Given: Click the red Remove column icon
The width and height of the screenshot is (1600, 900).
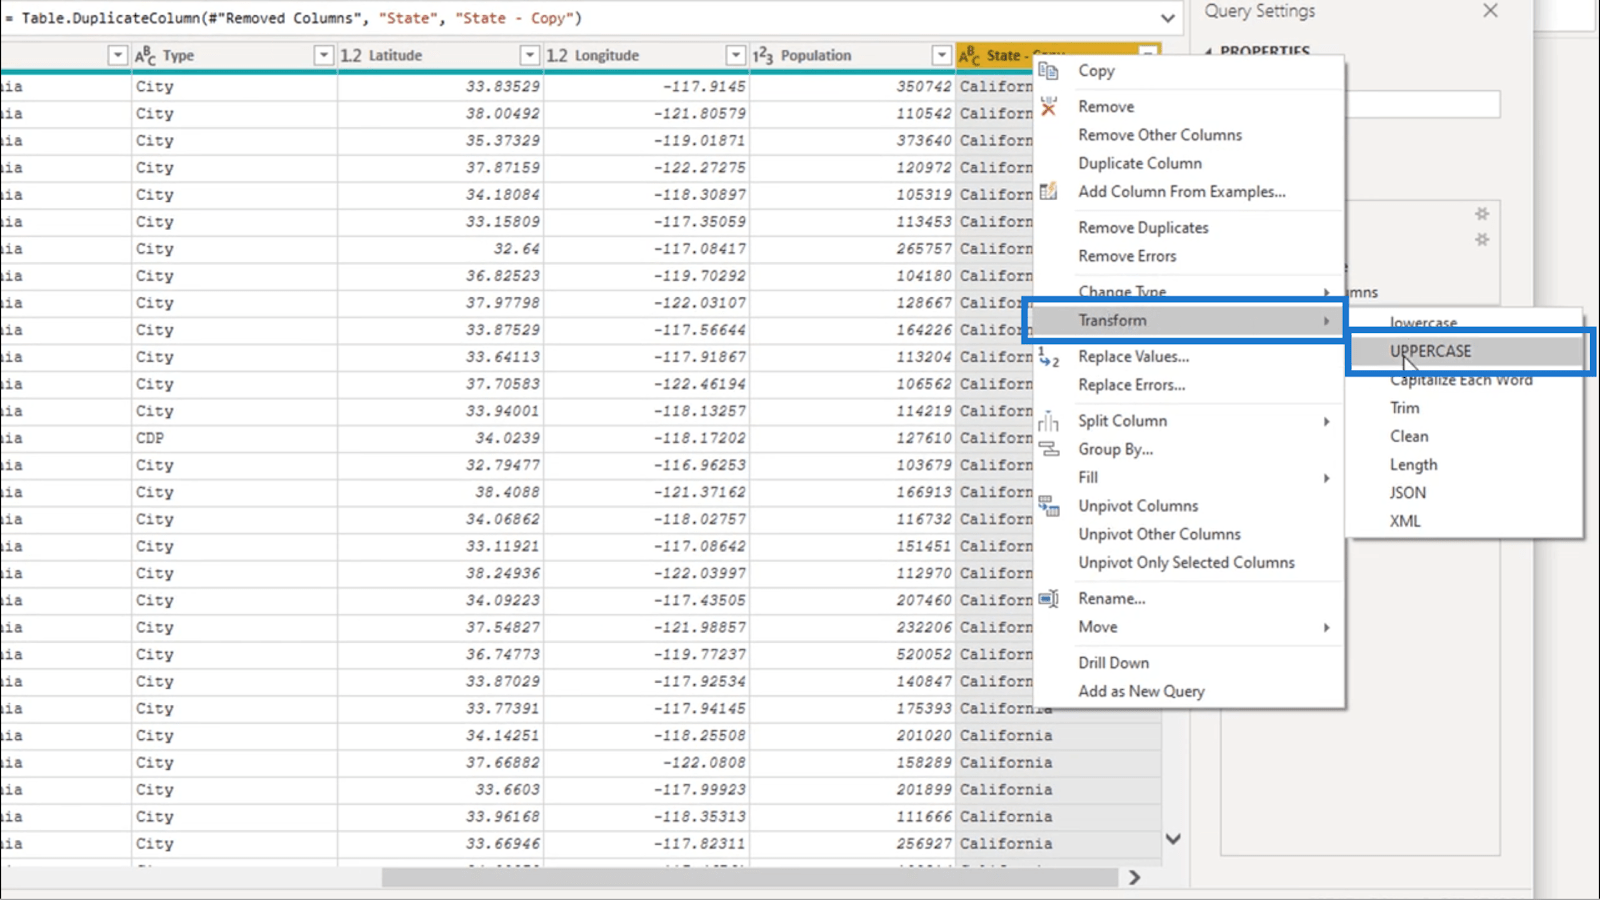Looking at the screenshot, I should (1048, 107).
